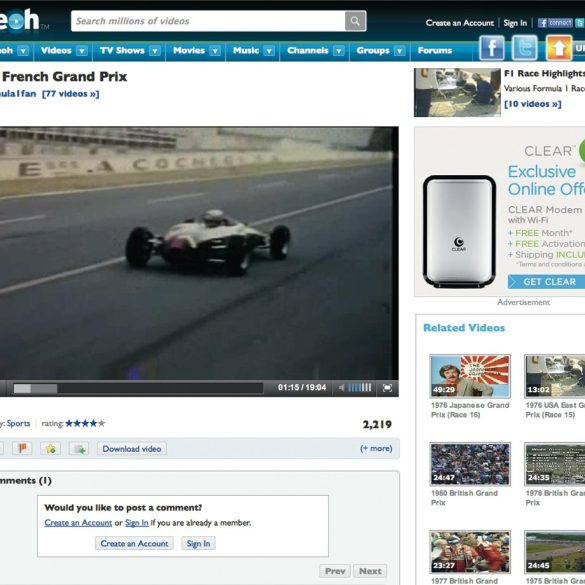
Task: Click the Next comments button
Action: pyautogui.click(x=370, y=571)
